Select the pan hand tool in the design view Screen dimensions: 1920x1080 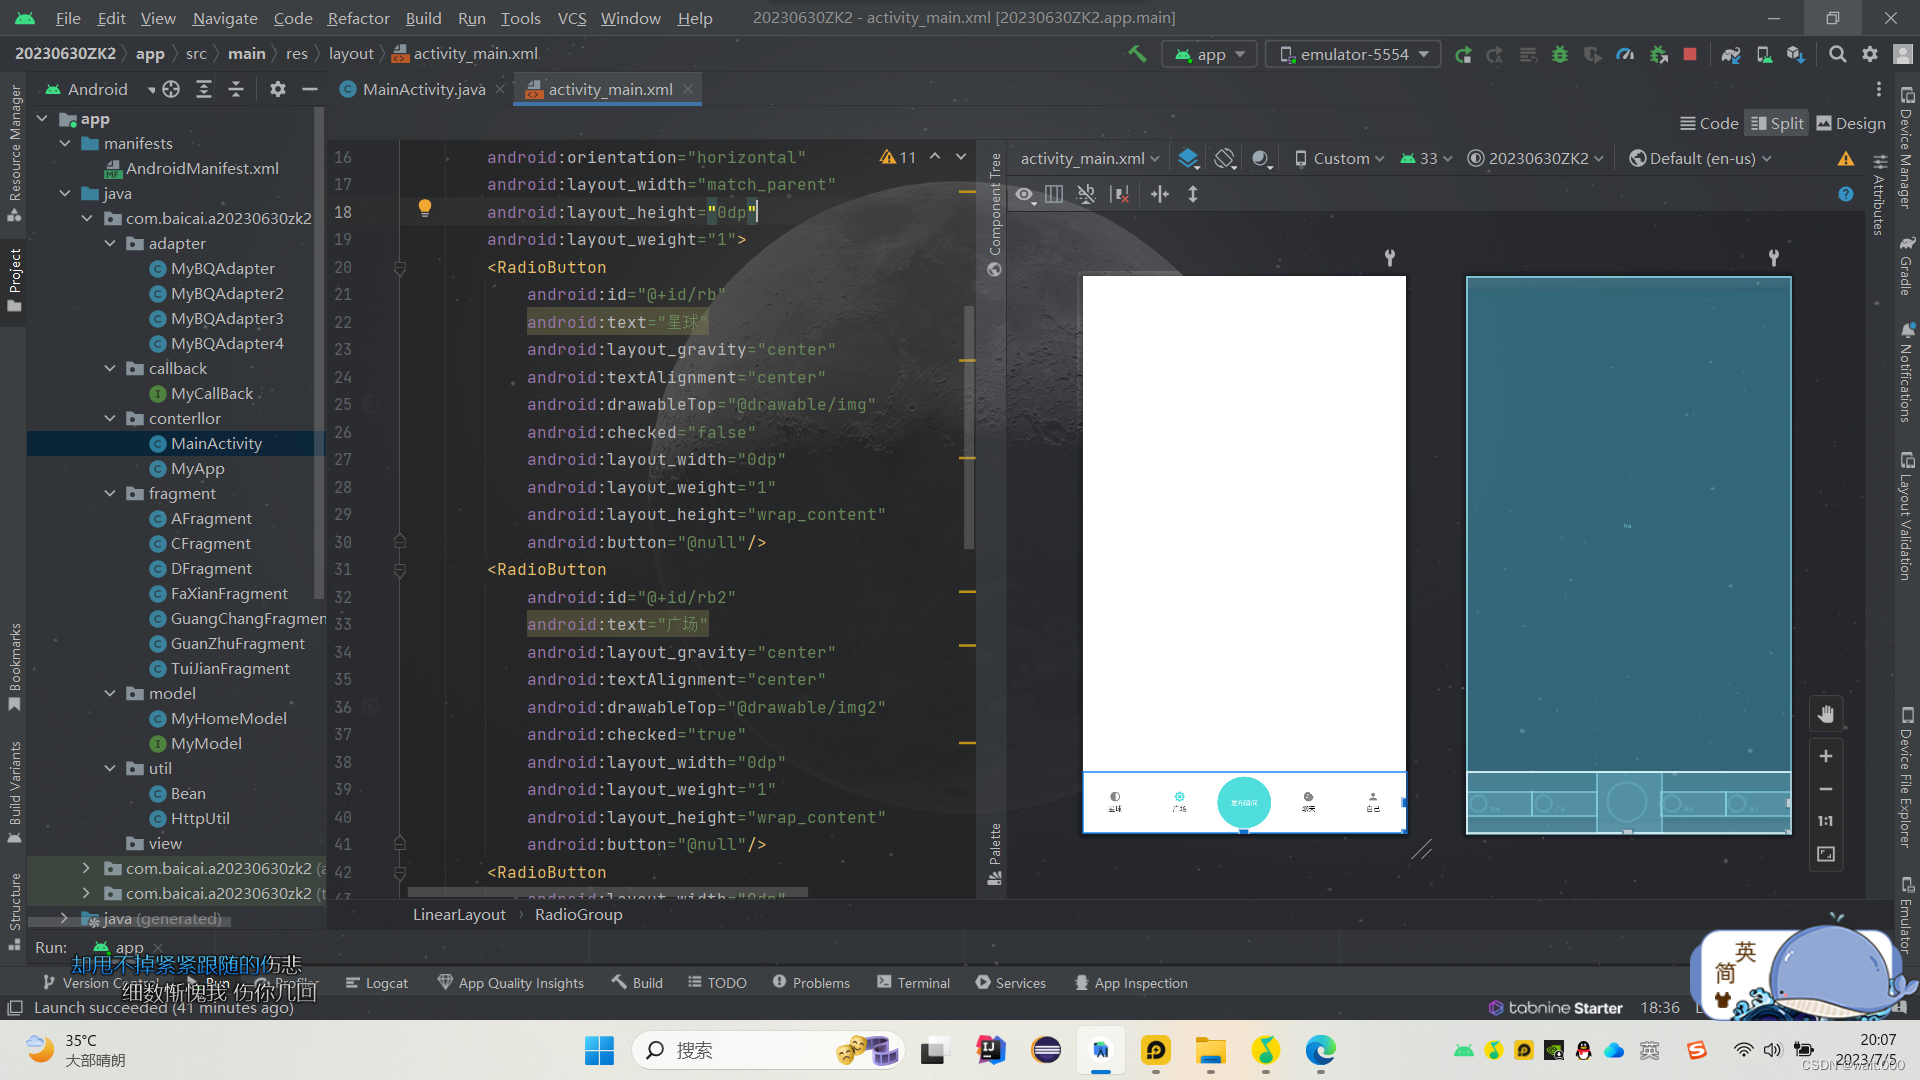[1826, 714]
